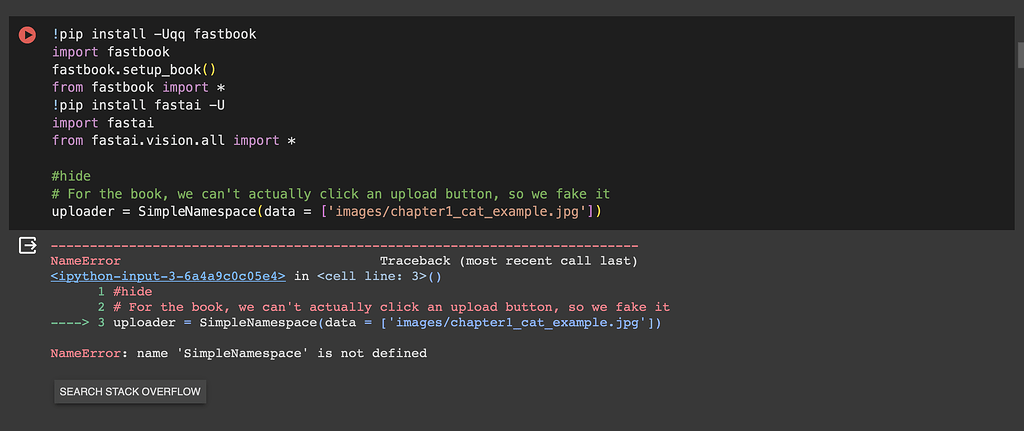1024x431 pixels.
Task: Click the 'import fastbook' code line
Action: (x=110, y=52)
